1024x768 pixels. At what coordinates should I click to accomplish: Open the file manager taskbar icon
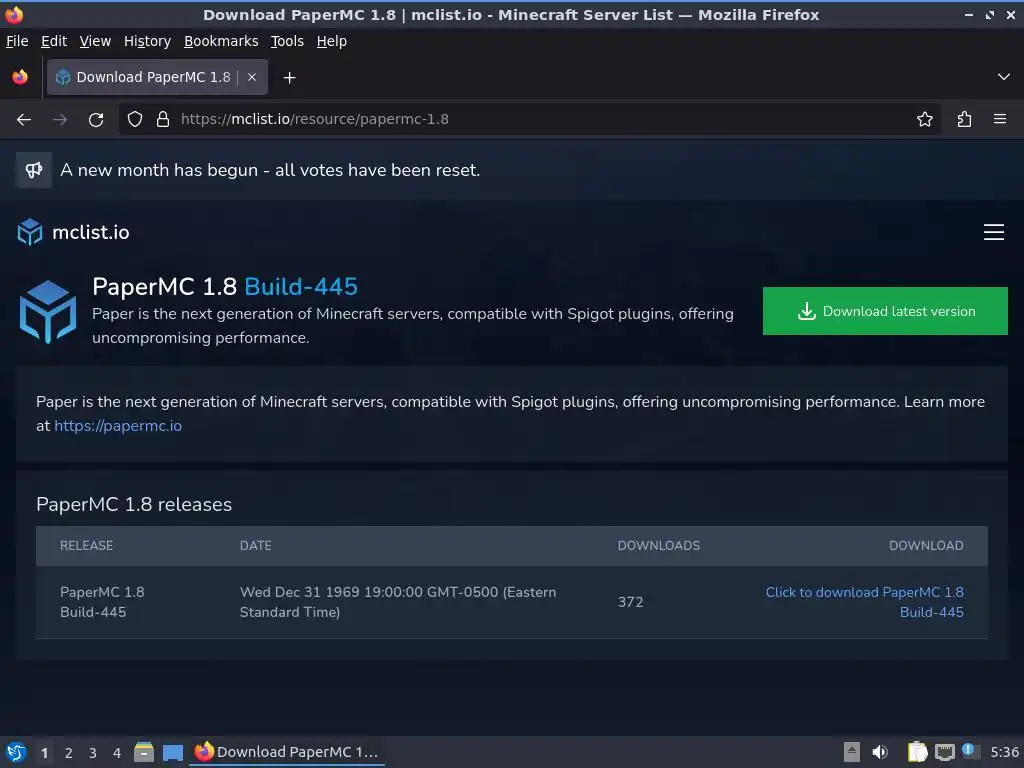144,752
